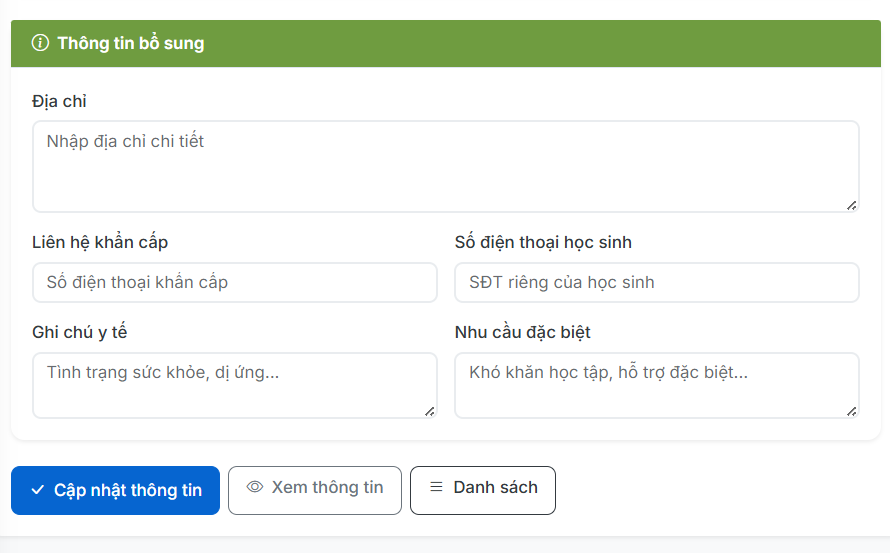Click the info icon beside Thông tin bổ sung
The height and width of the screenshot is (553, 890).
[x=40, y=43]
